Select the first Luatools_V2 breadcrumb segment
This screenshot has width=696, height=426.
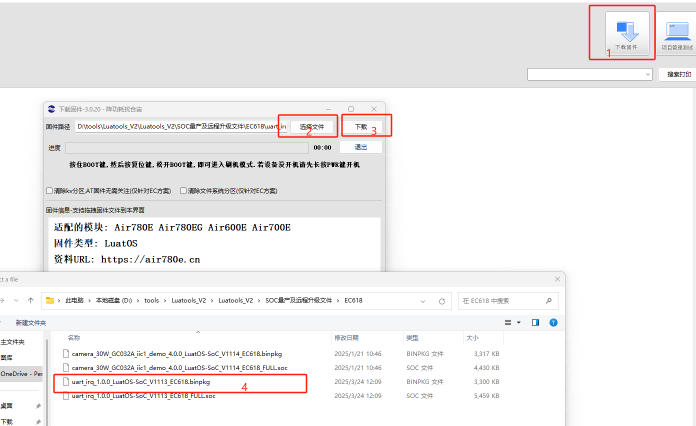[x=189, y=300]
